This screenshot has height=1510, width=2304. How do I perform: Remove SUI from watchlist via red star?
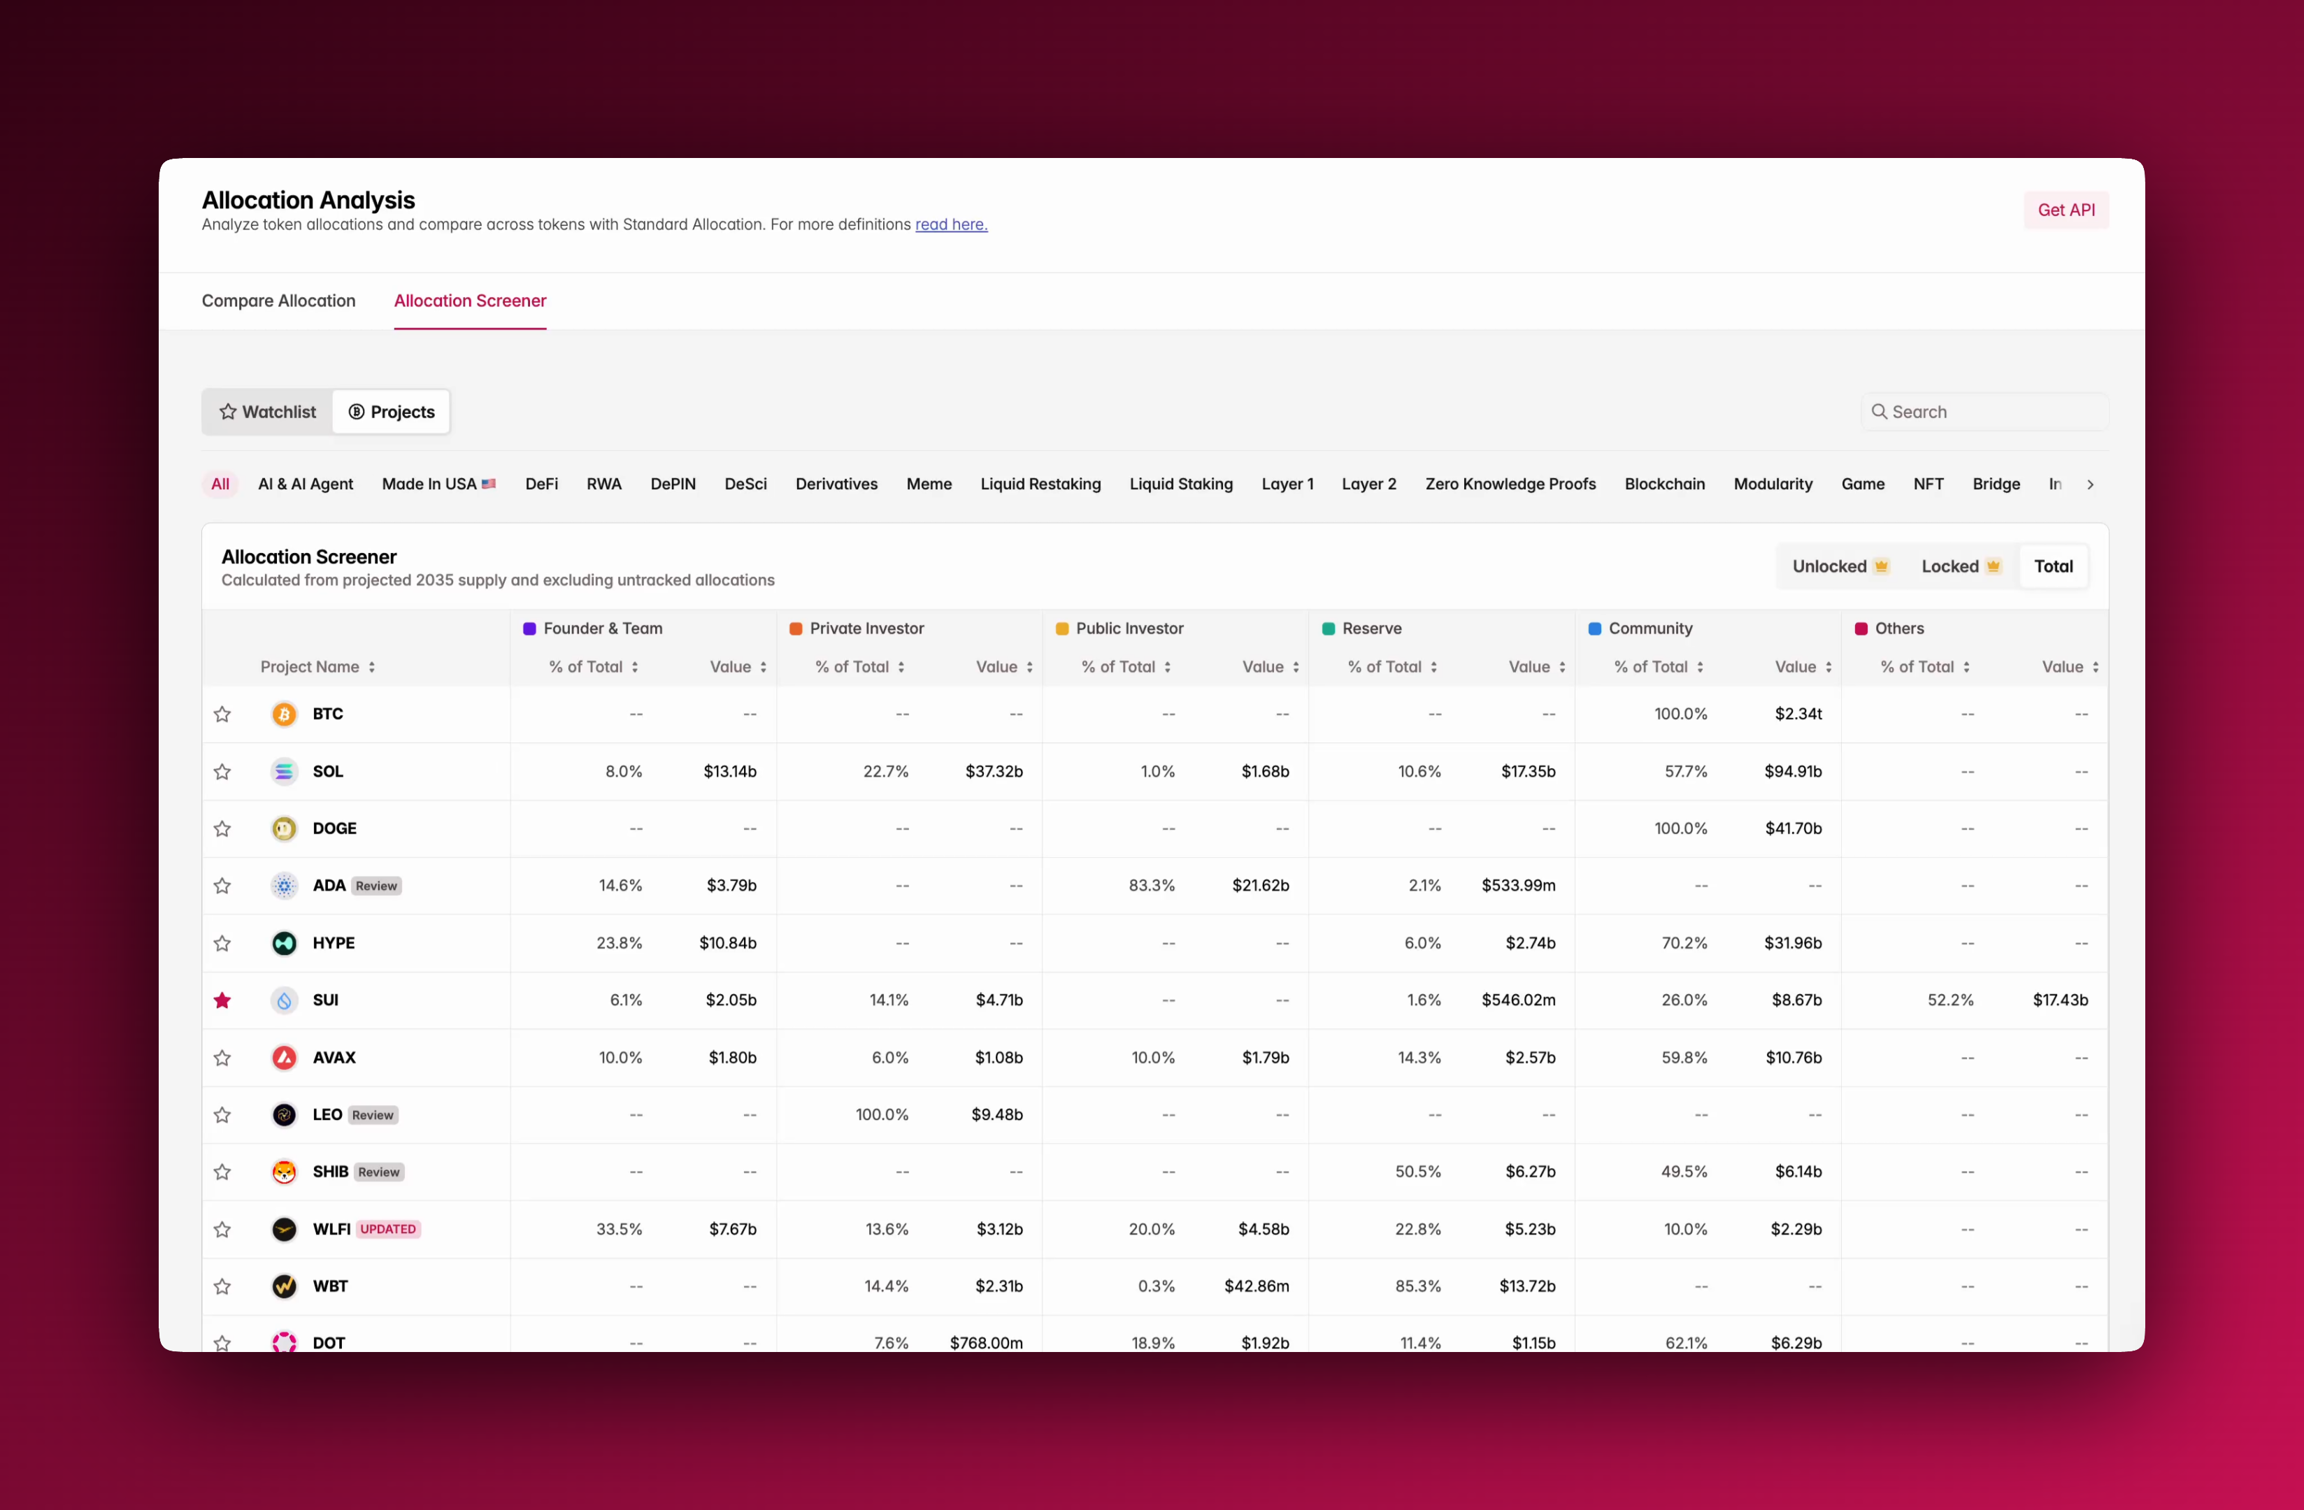(222, 1000)
